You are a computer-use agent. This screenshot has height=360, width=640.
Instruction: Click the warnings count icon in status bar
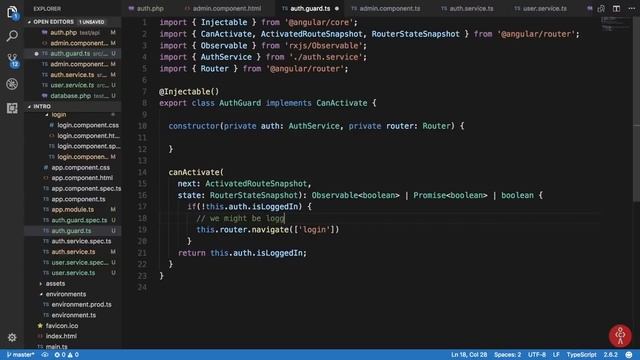tap(73, 355)
